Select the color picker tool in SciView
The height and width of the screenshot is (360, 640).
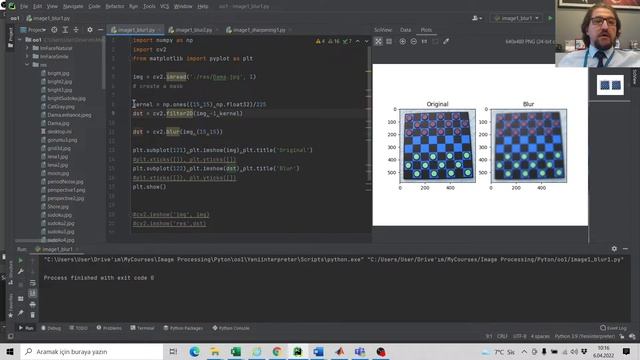click(446, 41)
